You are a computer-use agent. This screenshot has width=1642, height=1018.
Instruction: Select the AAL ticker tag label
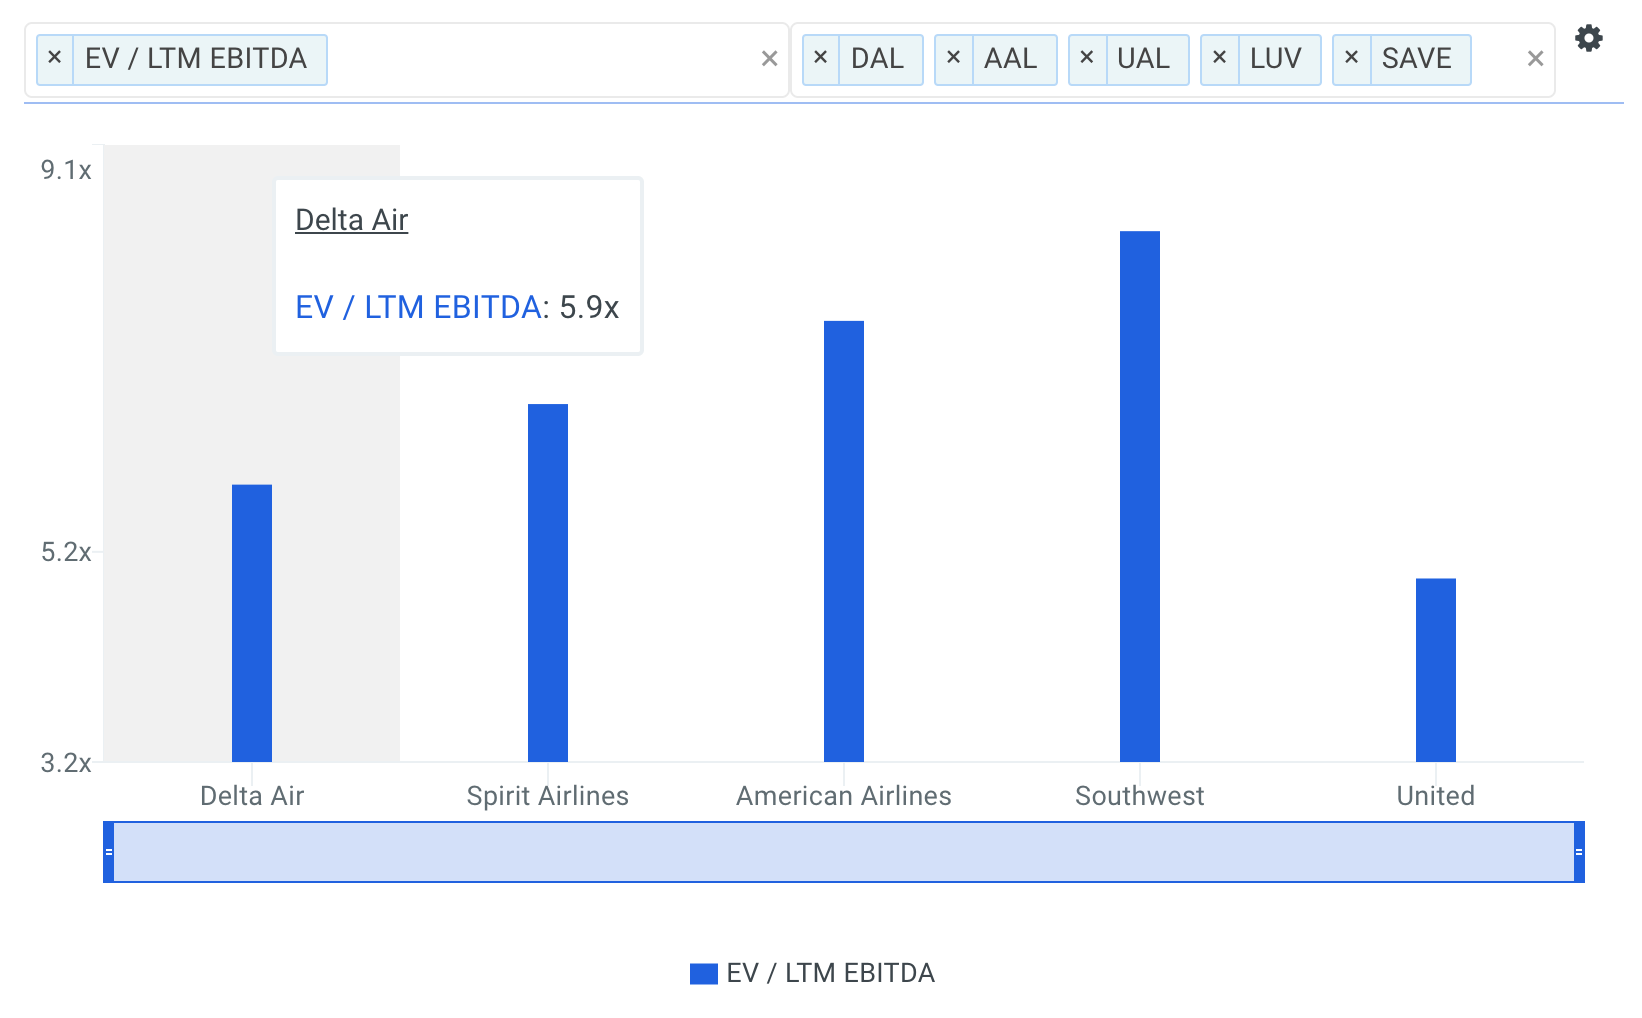click(x=1011, y=58)
